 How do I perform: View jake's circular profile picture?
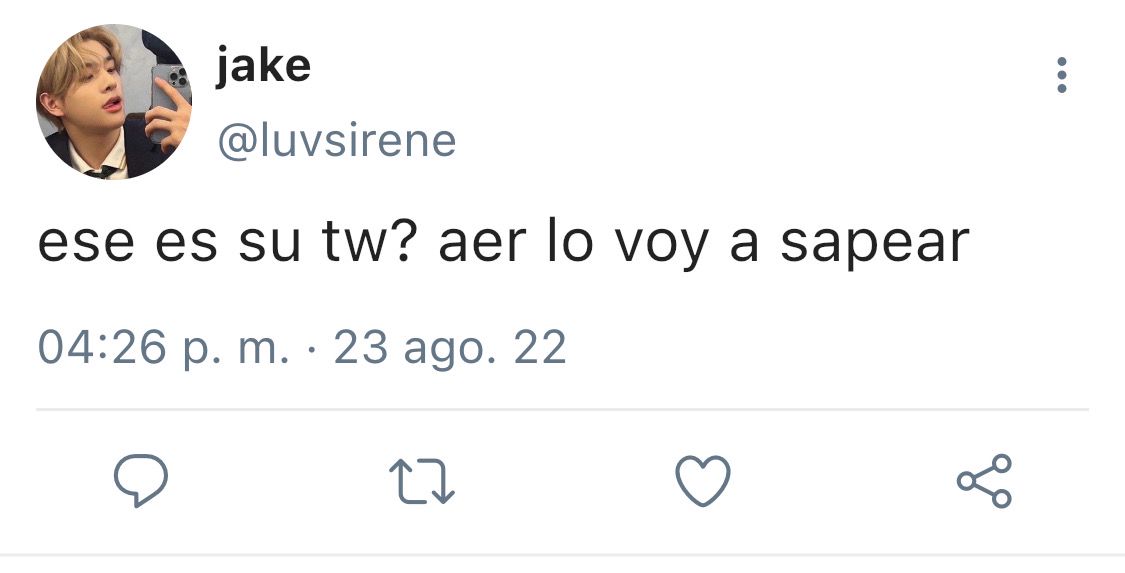click(x=114, y=101)
